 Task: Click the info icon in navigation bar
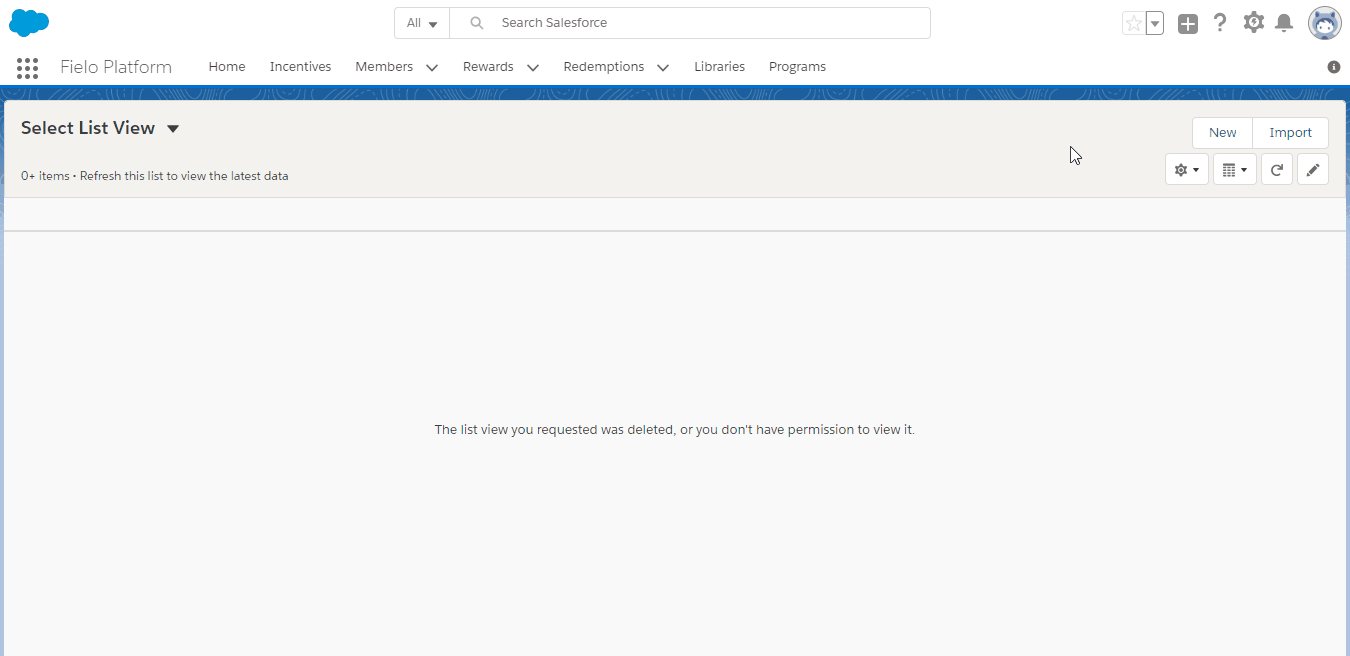click(1334, 67)
